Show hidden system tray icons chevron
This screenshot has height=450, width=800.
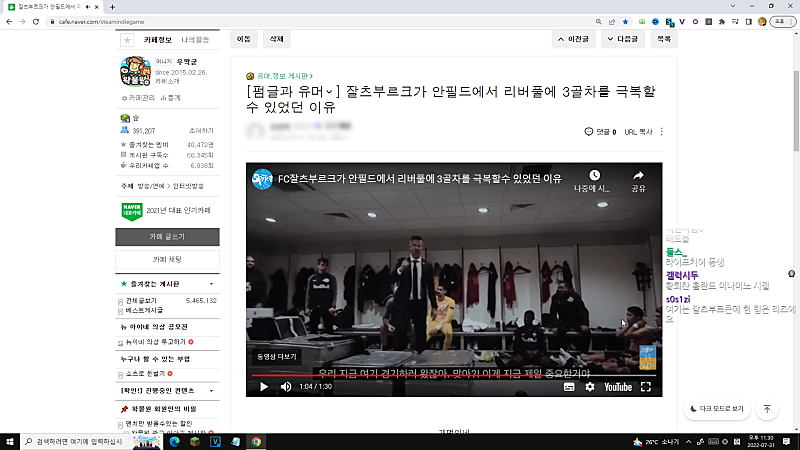pos(689,442)
